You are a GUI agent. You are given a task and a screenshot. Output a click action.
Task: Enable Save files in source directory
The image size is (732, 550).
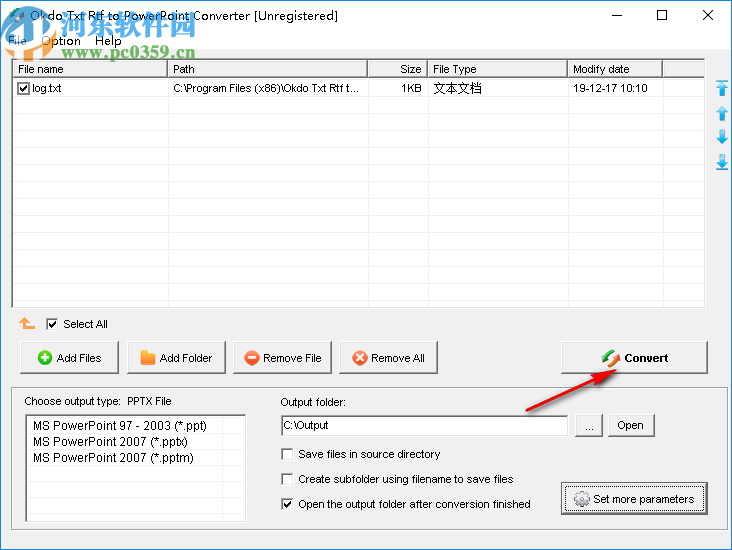pos(287,454)
